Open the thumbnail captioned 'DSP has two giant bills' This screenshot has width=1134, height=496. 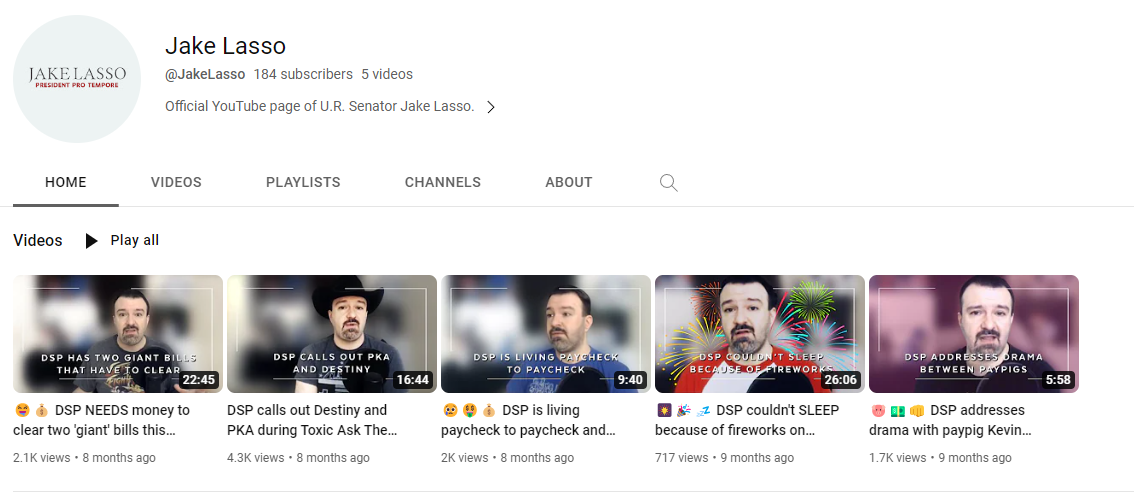coord(118,334)
